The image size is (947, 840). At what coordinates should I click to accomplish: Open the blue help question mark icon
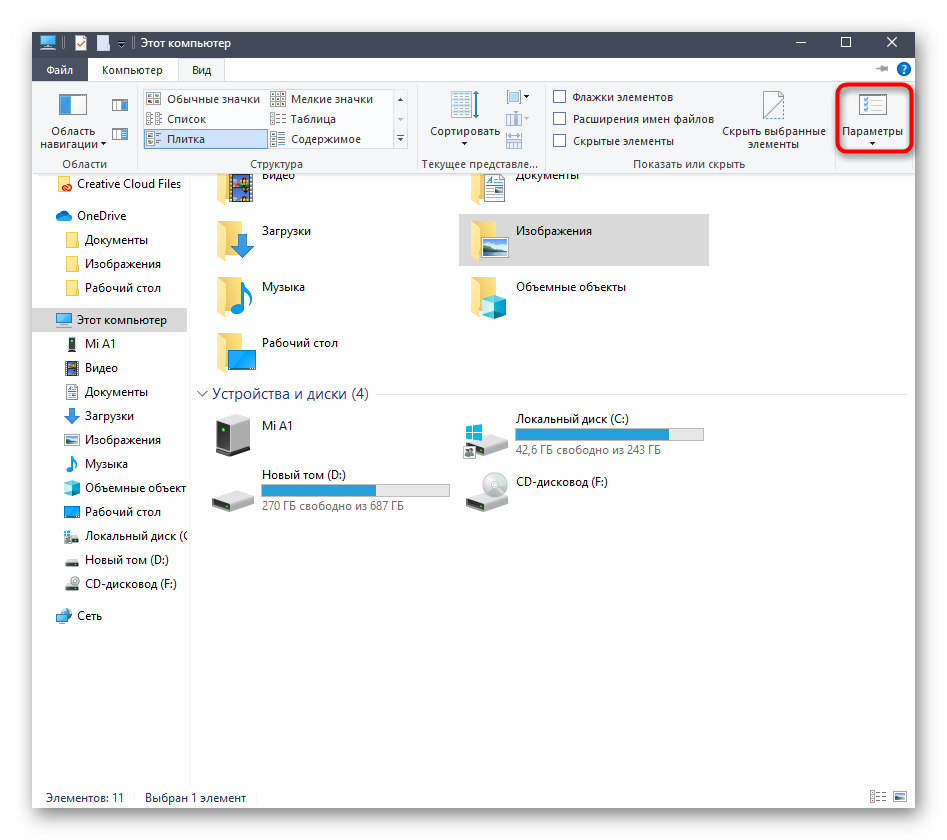coord(904,69)
